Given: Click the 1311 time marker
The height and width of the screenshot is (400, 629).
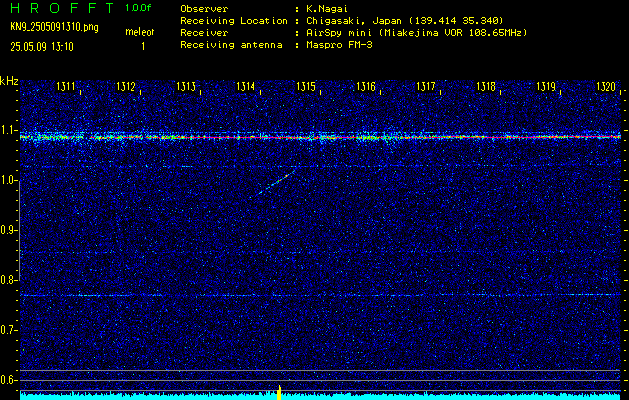Looking at the screenshot, I should [66, 86].
